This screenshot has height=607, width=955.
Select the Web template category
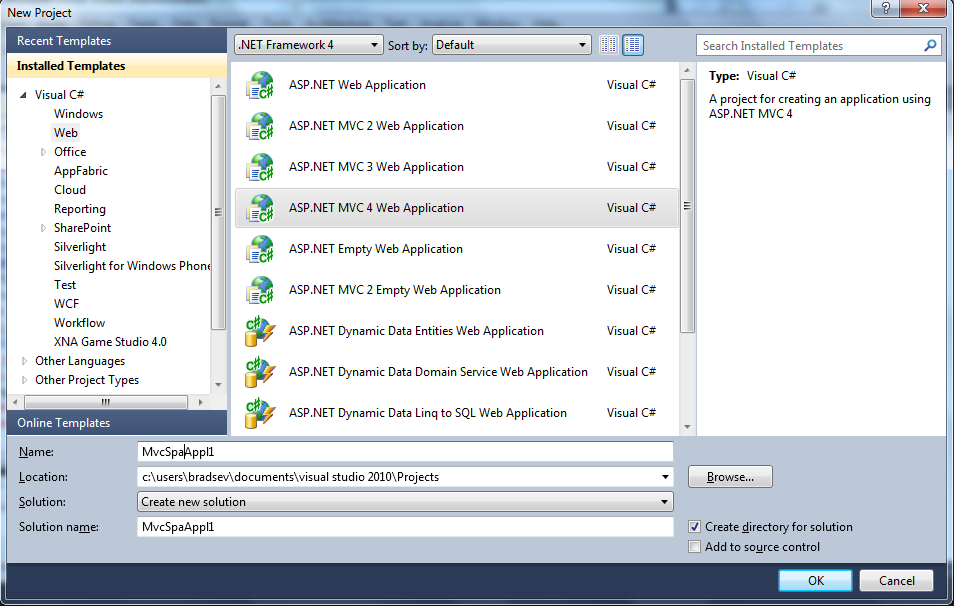66,133
